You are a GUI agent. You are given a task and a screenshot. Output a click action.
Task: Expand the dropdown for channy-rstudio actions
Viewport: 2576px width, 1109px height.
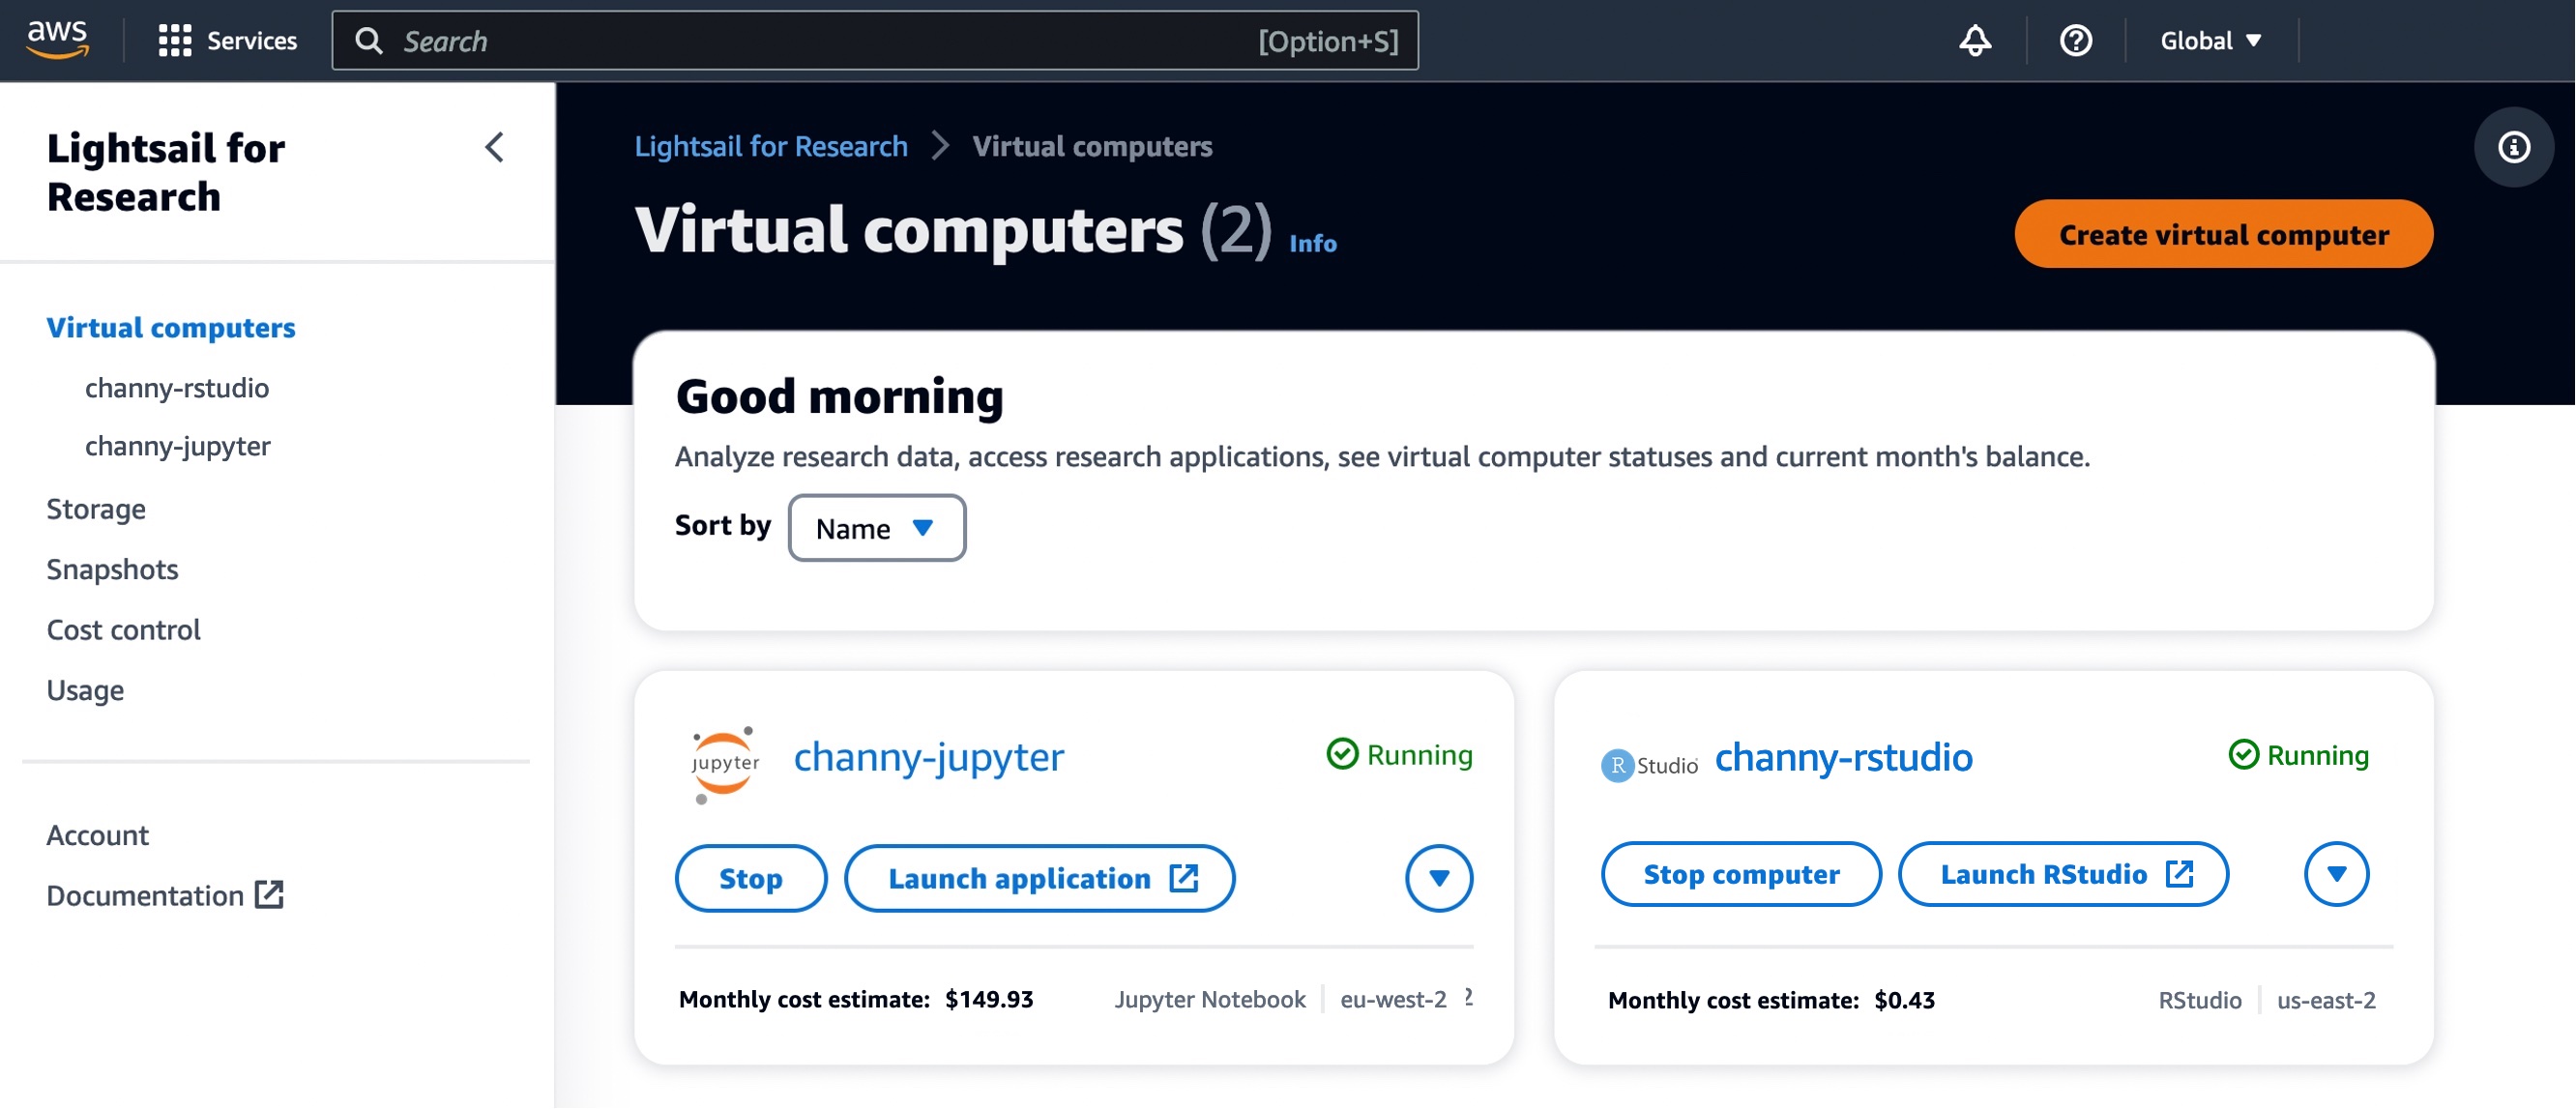(2334, 876)
